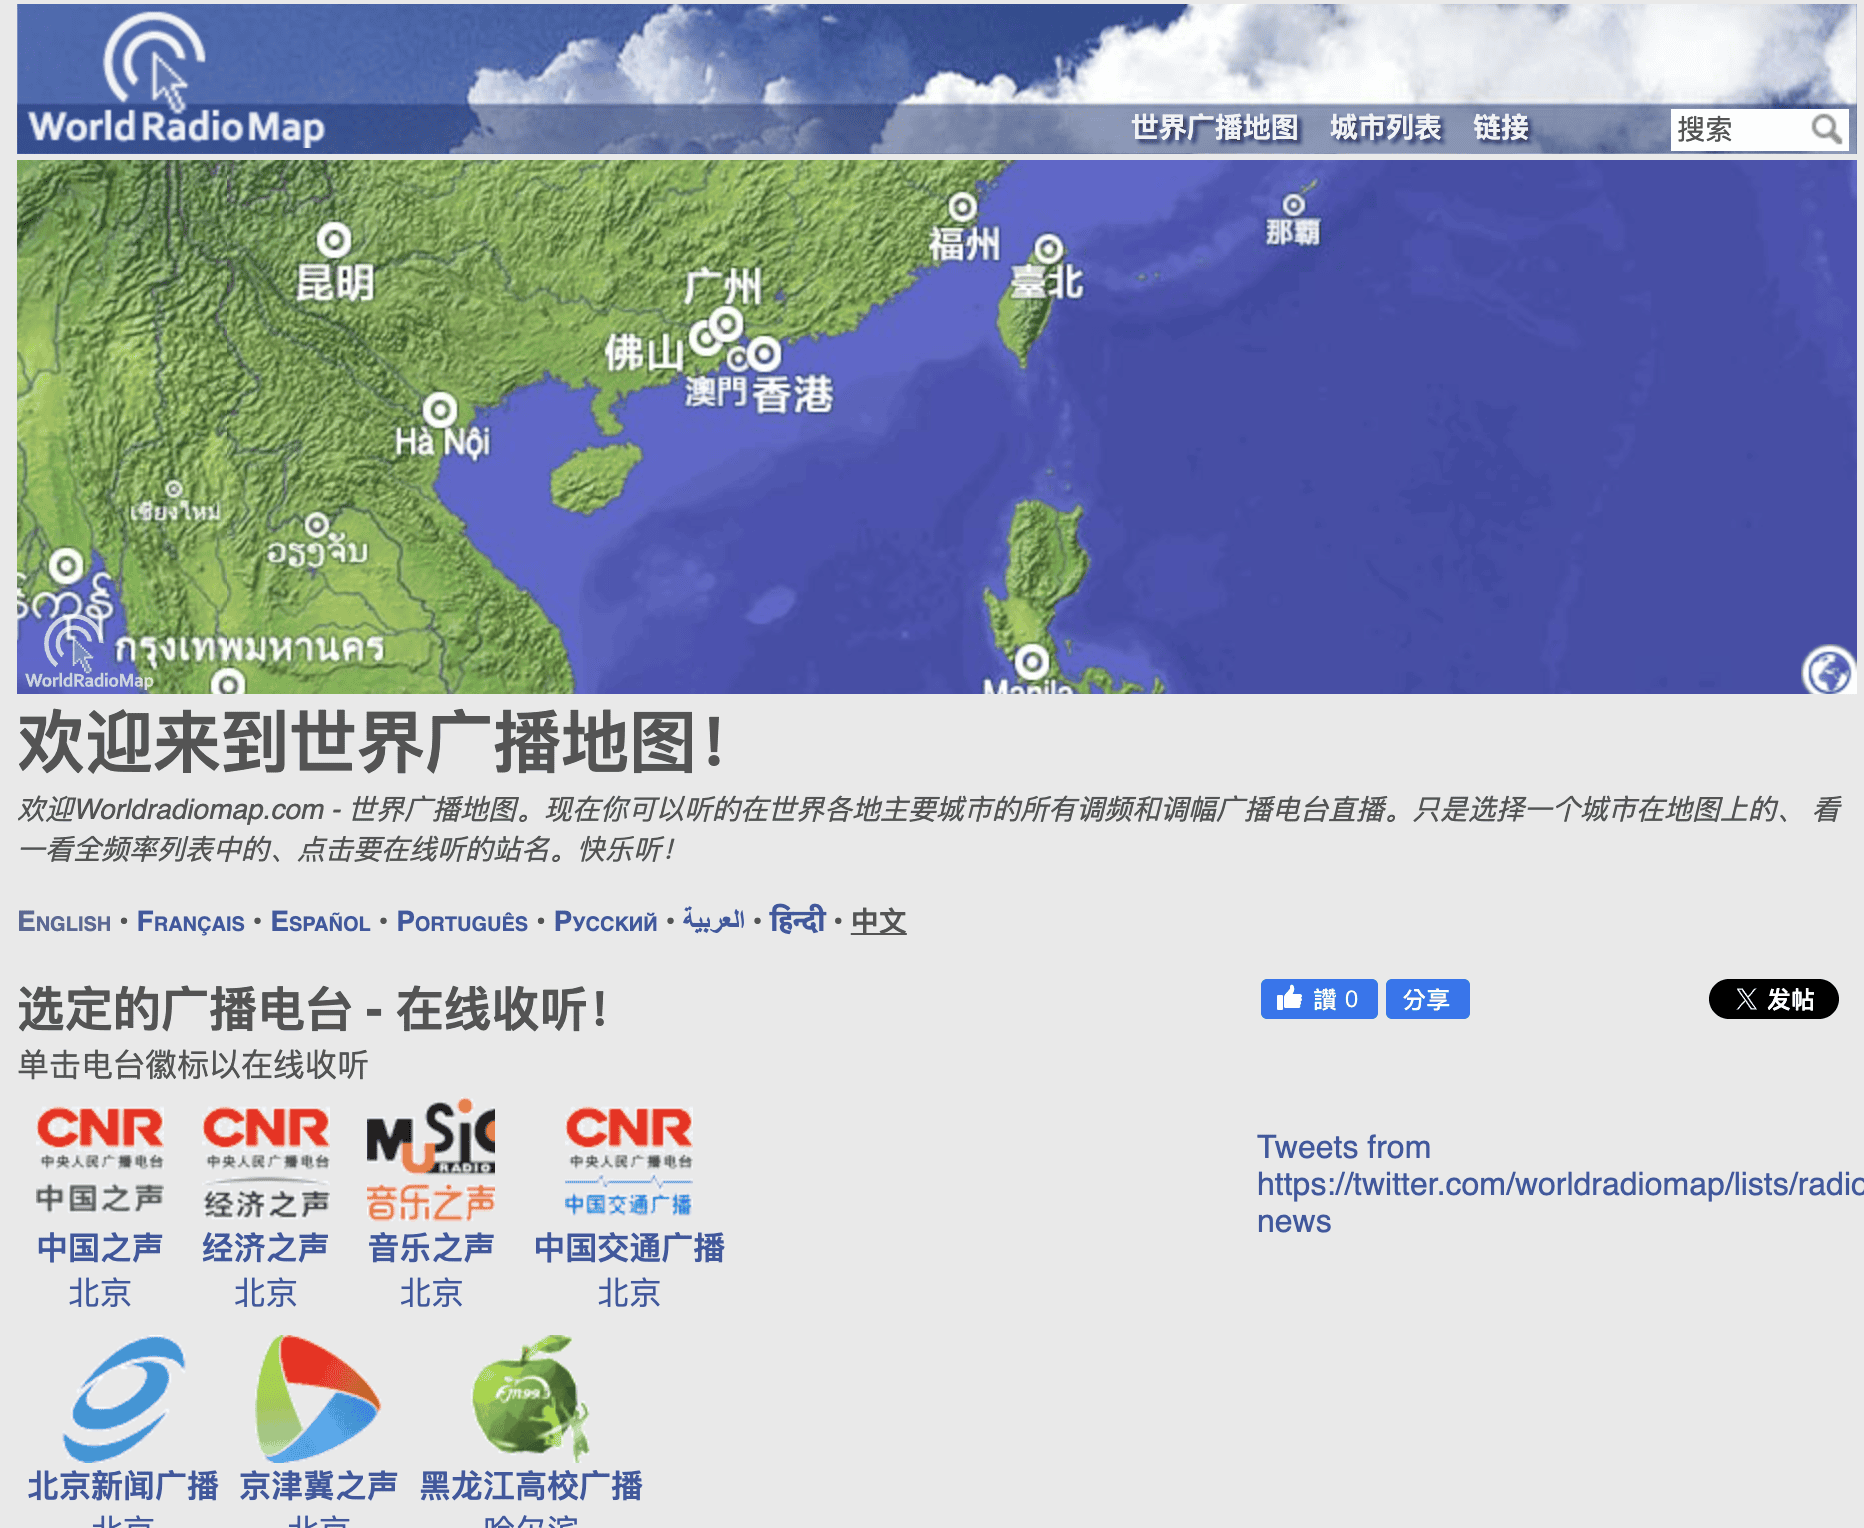Select the 昆明 city marker on map
The height and width of the screenshot is (1528, 1864).
click(334, 240)
